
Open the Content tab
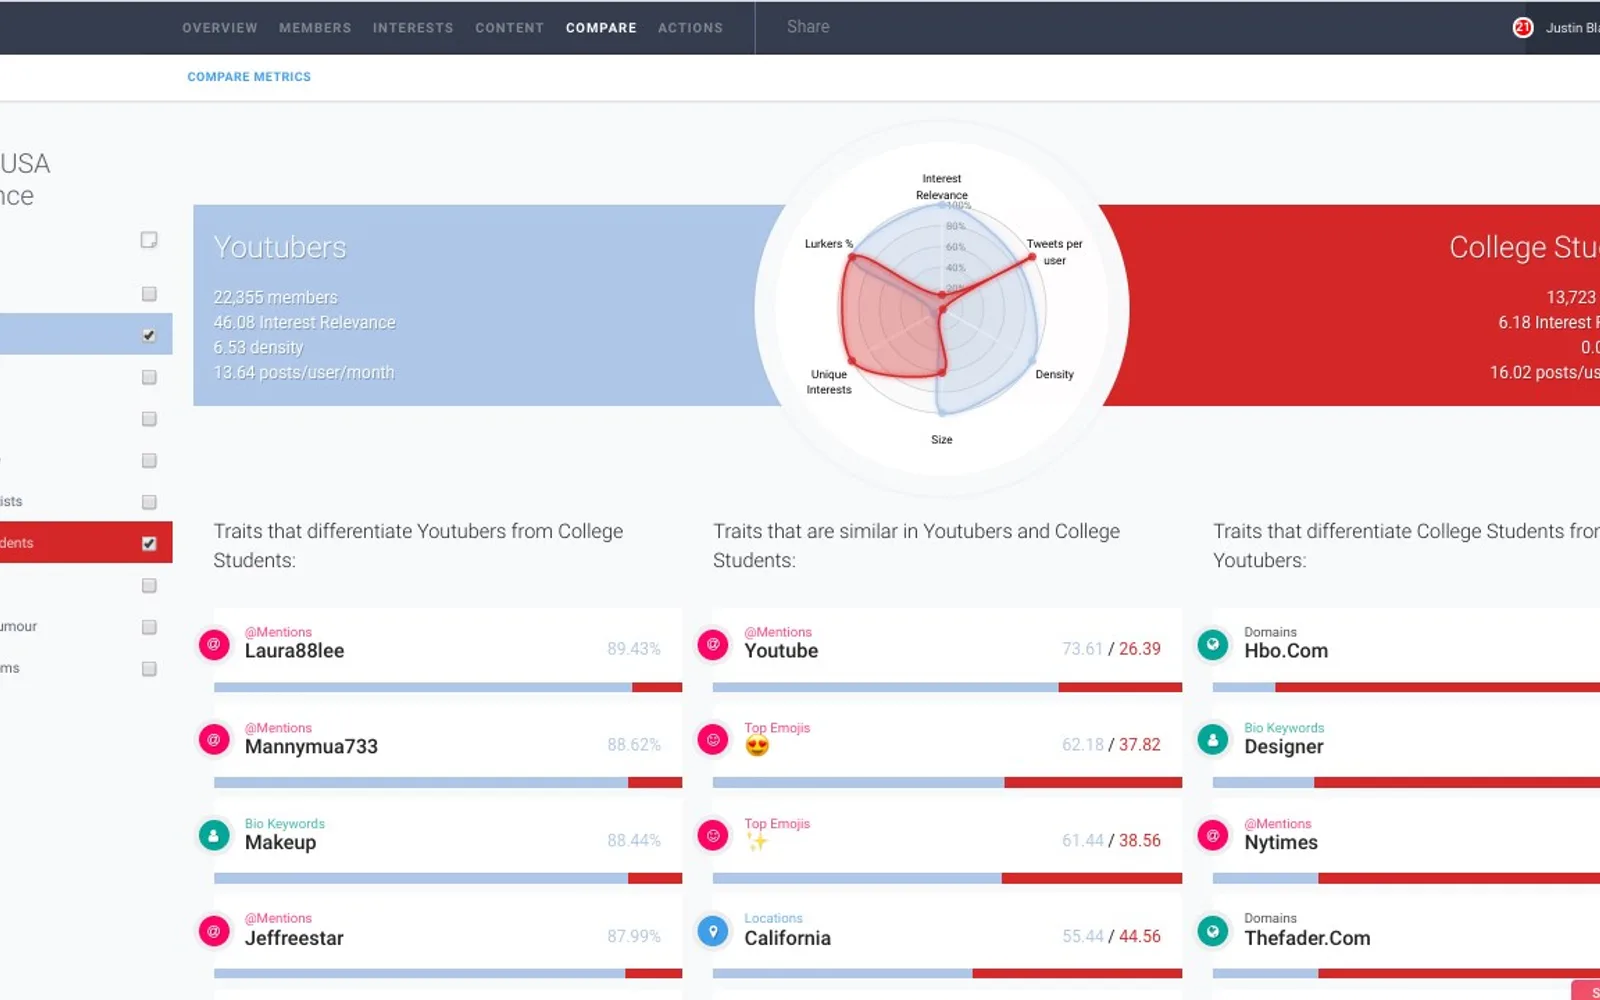click(x=509, y=28)
